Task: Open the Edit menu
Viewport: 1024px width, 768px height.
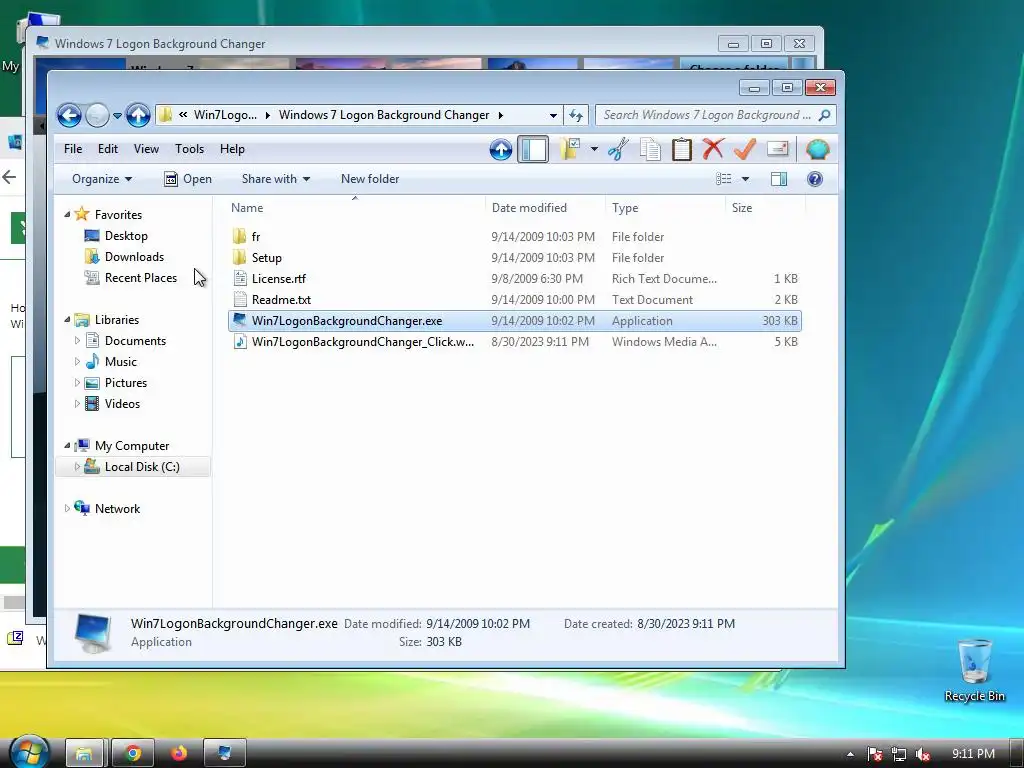Action: (x=108, y=149)
